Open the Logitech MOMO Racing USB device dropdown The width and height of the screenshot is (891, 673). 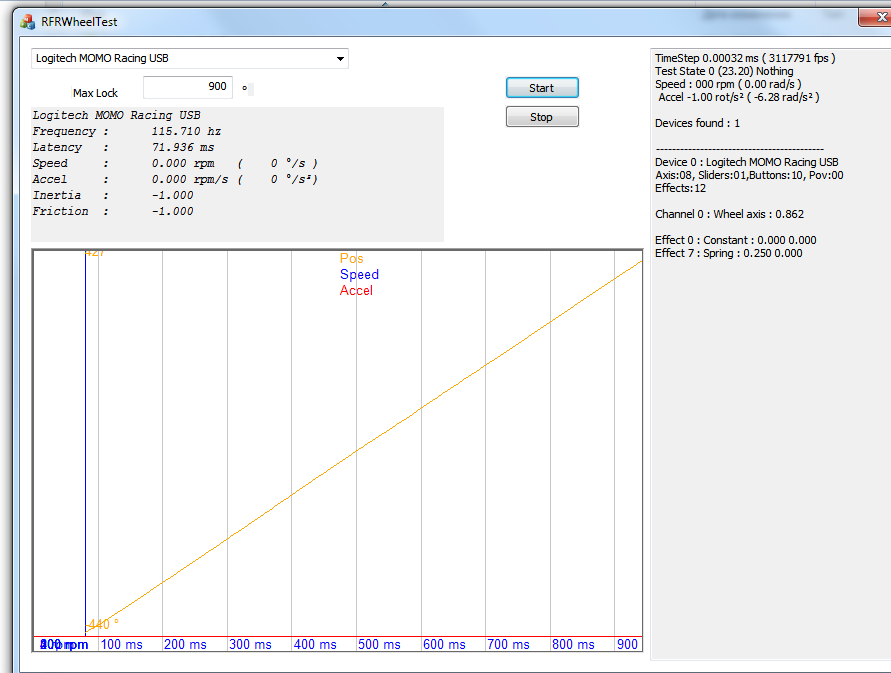pyautogui.click(x=340, y=59)
